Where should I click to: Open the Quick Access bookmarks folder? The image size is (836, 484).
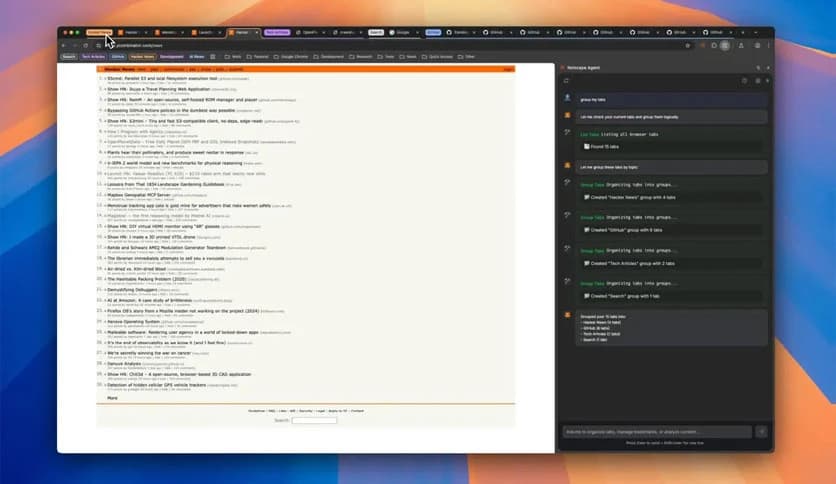coord(437,57)
